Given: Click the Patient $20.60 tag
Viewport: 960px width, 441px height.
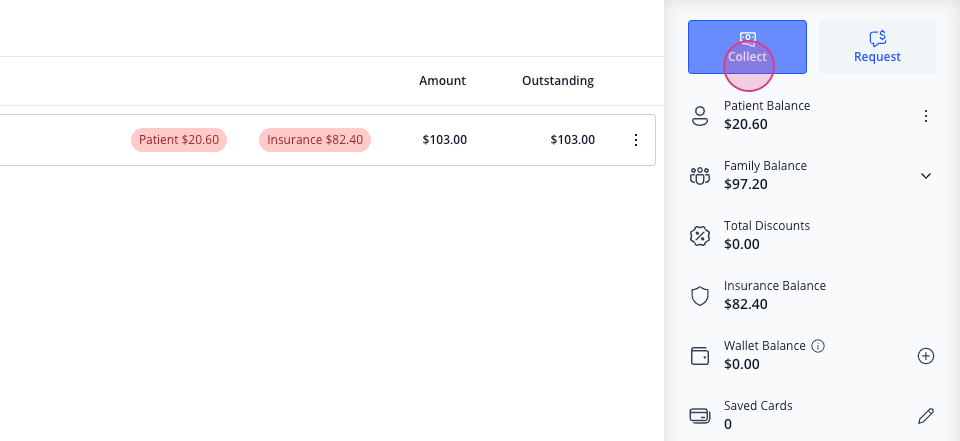Looking at the screenshot, I should [179, 140].
